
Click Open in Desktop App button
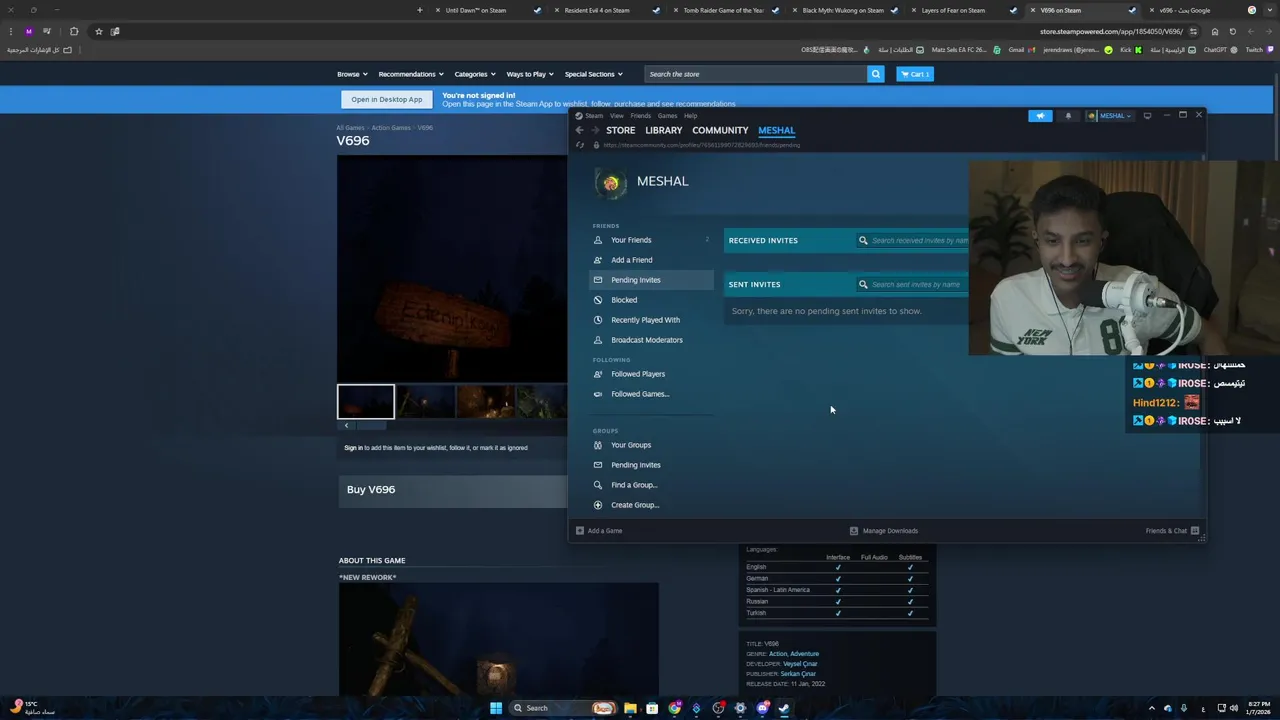pyautogui.click(x=386, y=99)
